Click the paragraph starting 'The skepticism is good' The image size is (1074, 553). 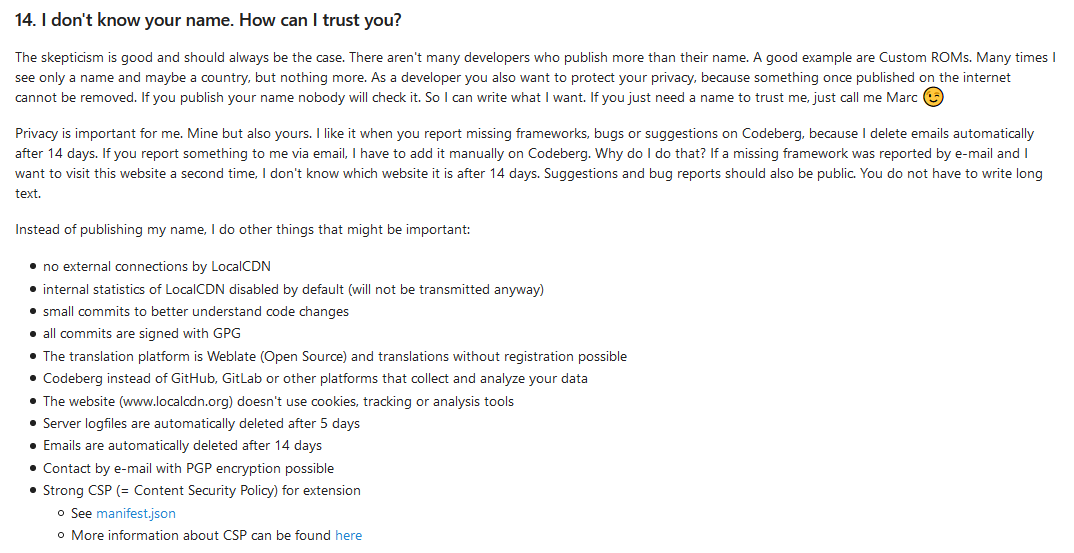pyautogui.click(x=500, y=78)
